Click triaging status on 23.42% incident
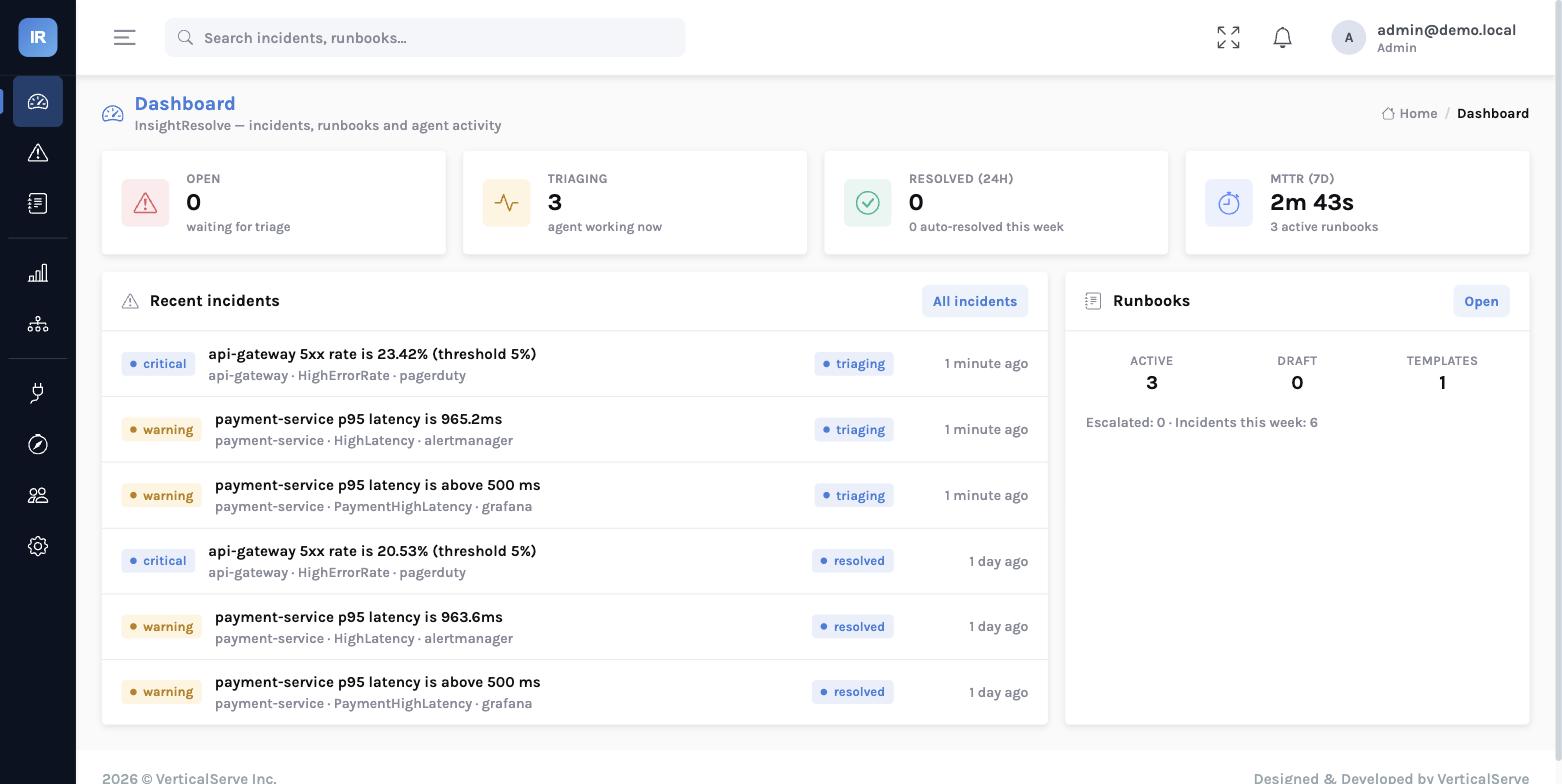Viewport: 1562px width, 784px height. pyautogui.click(x=854, y=364)
